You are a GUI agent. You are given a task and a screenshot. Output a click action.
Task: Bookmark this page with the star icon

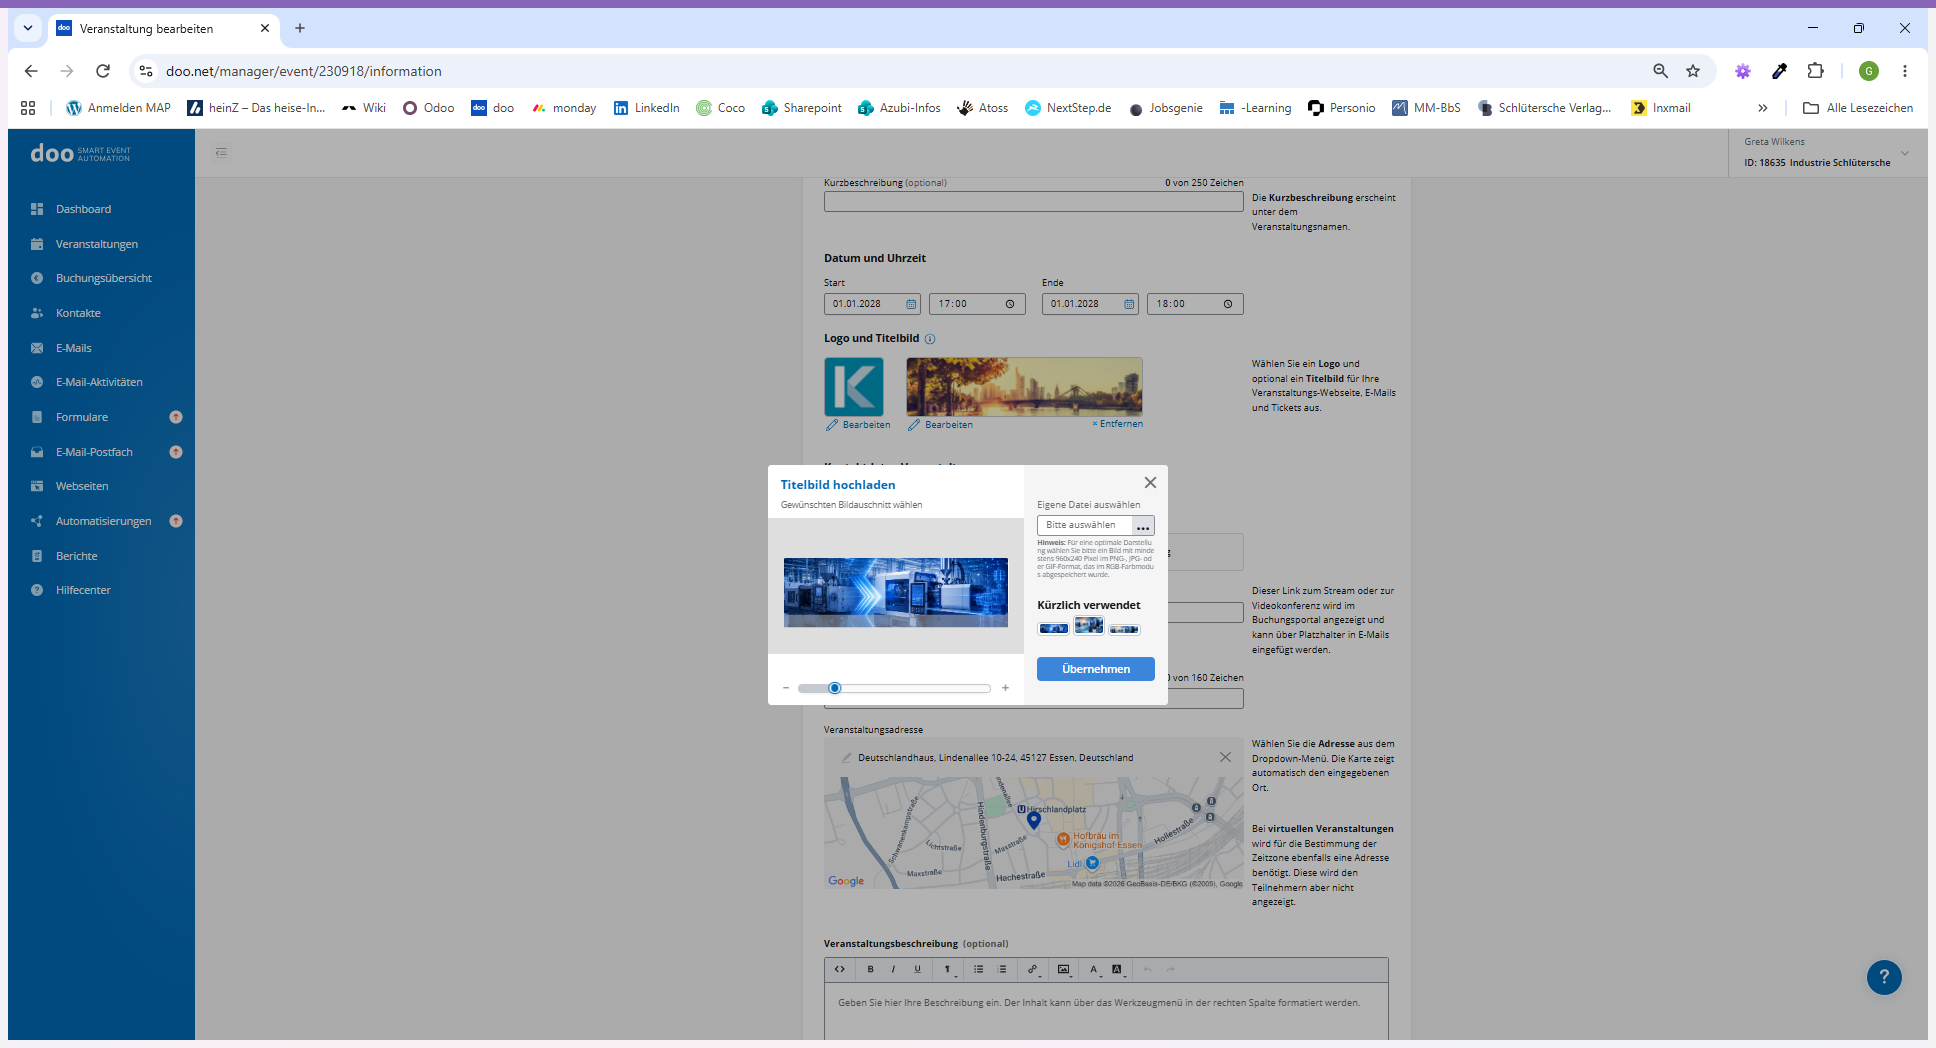(x=1693, y=71)
